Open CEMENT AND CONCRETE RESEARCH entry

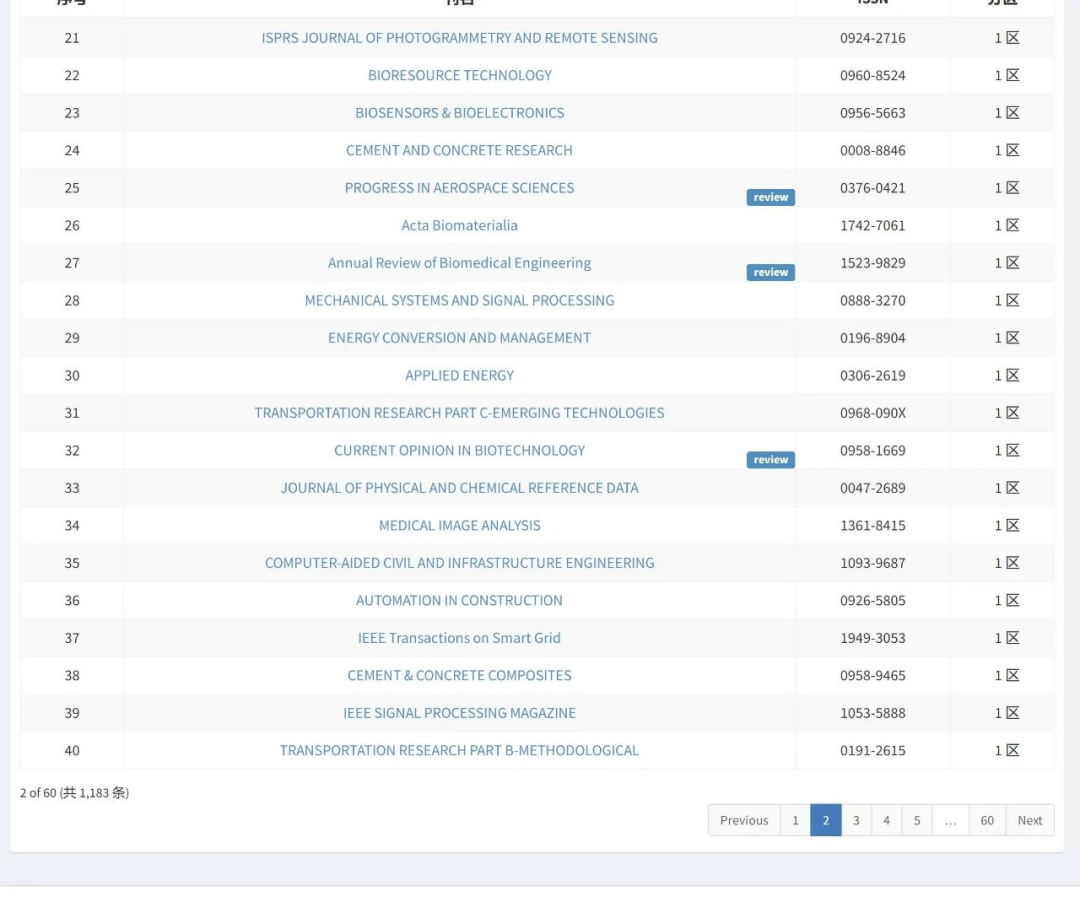459,150
